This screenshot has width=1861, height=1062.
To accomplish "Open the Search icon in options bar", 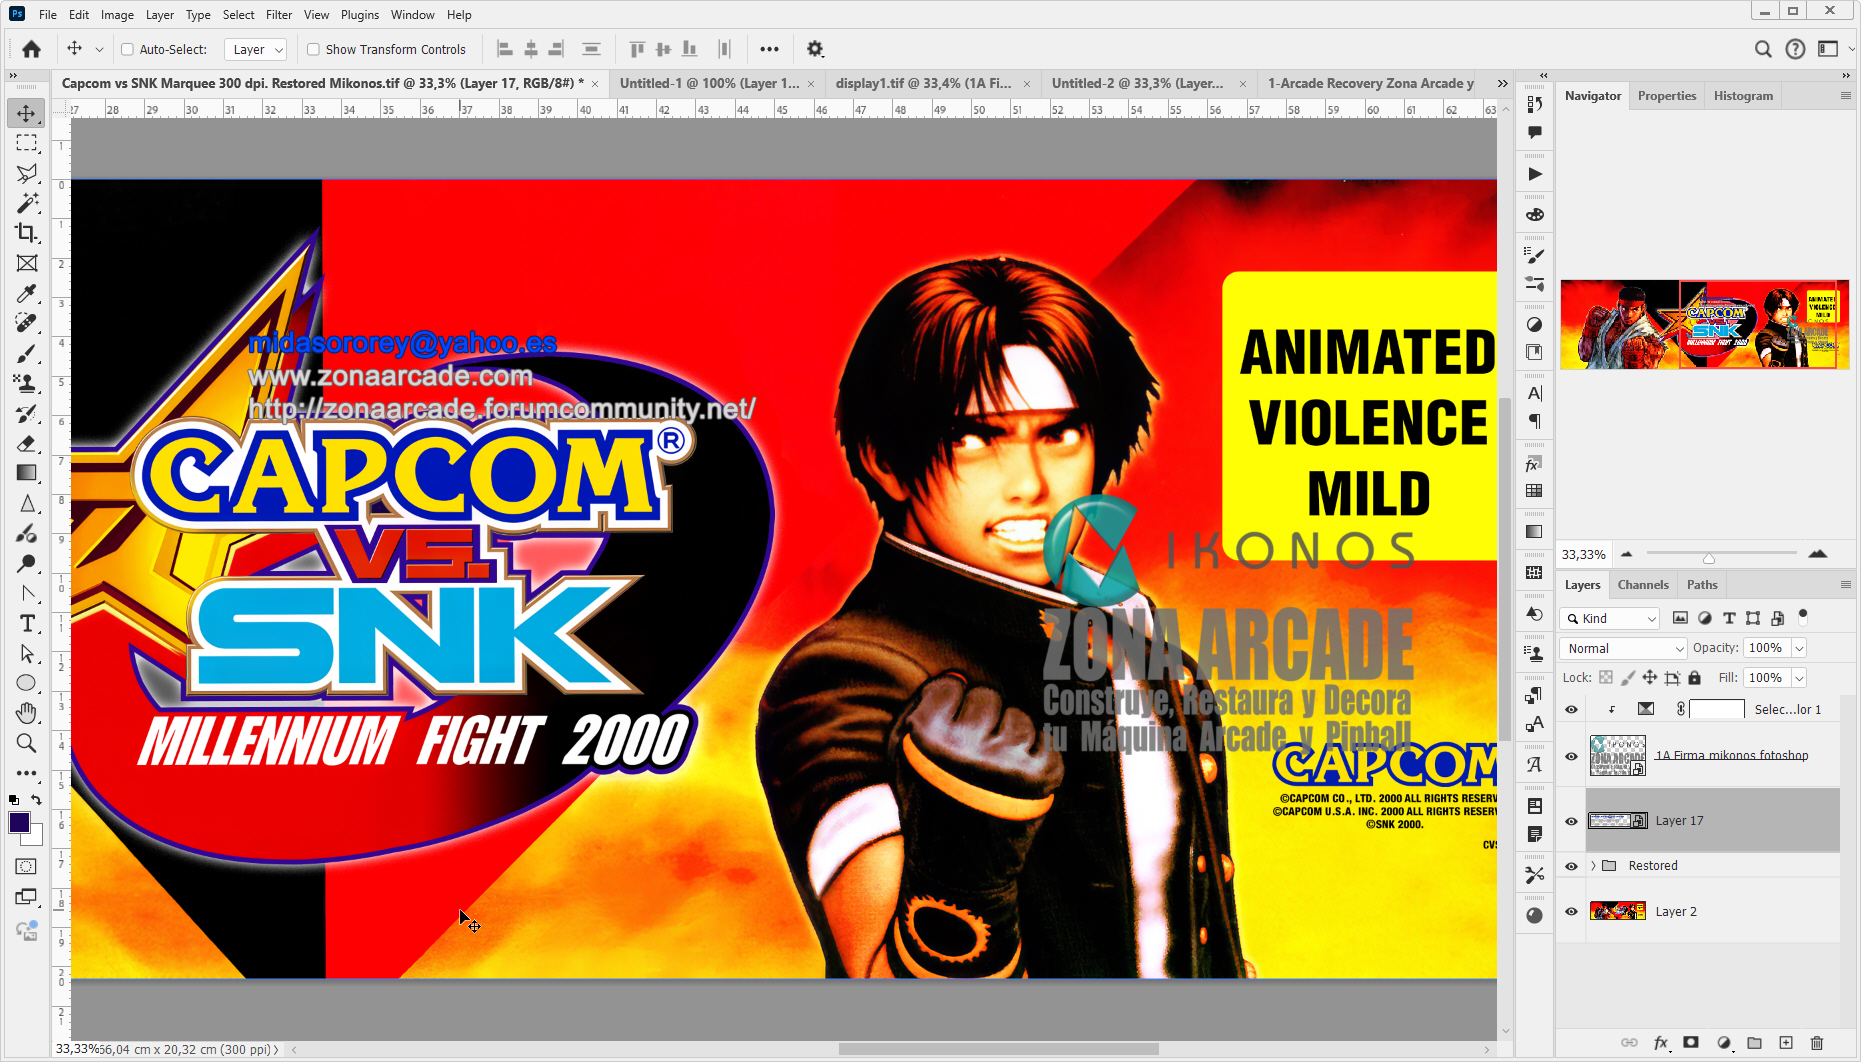I will pos(1763,49).
